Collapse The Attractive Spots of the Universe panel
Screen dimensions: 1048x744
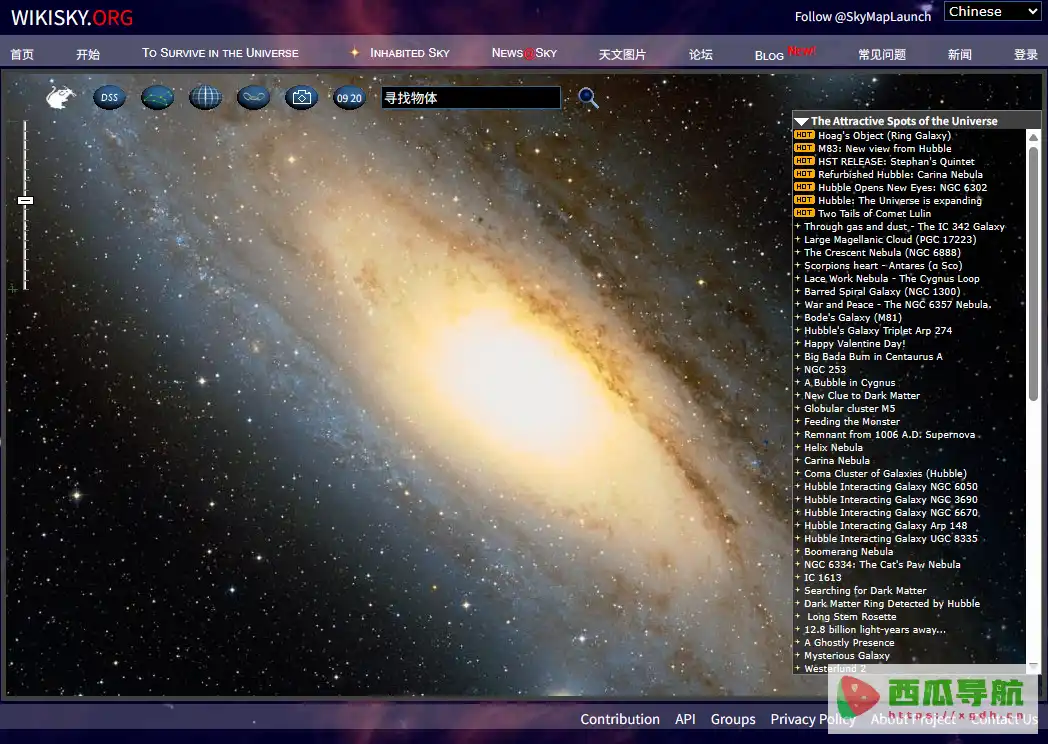(x=801, y=121)
